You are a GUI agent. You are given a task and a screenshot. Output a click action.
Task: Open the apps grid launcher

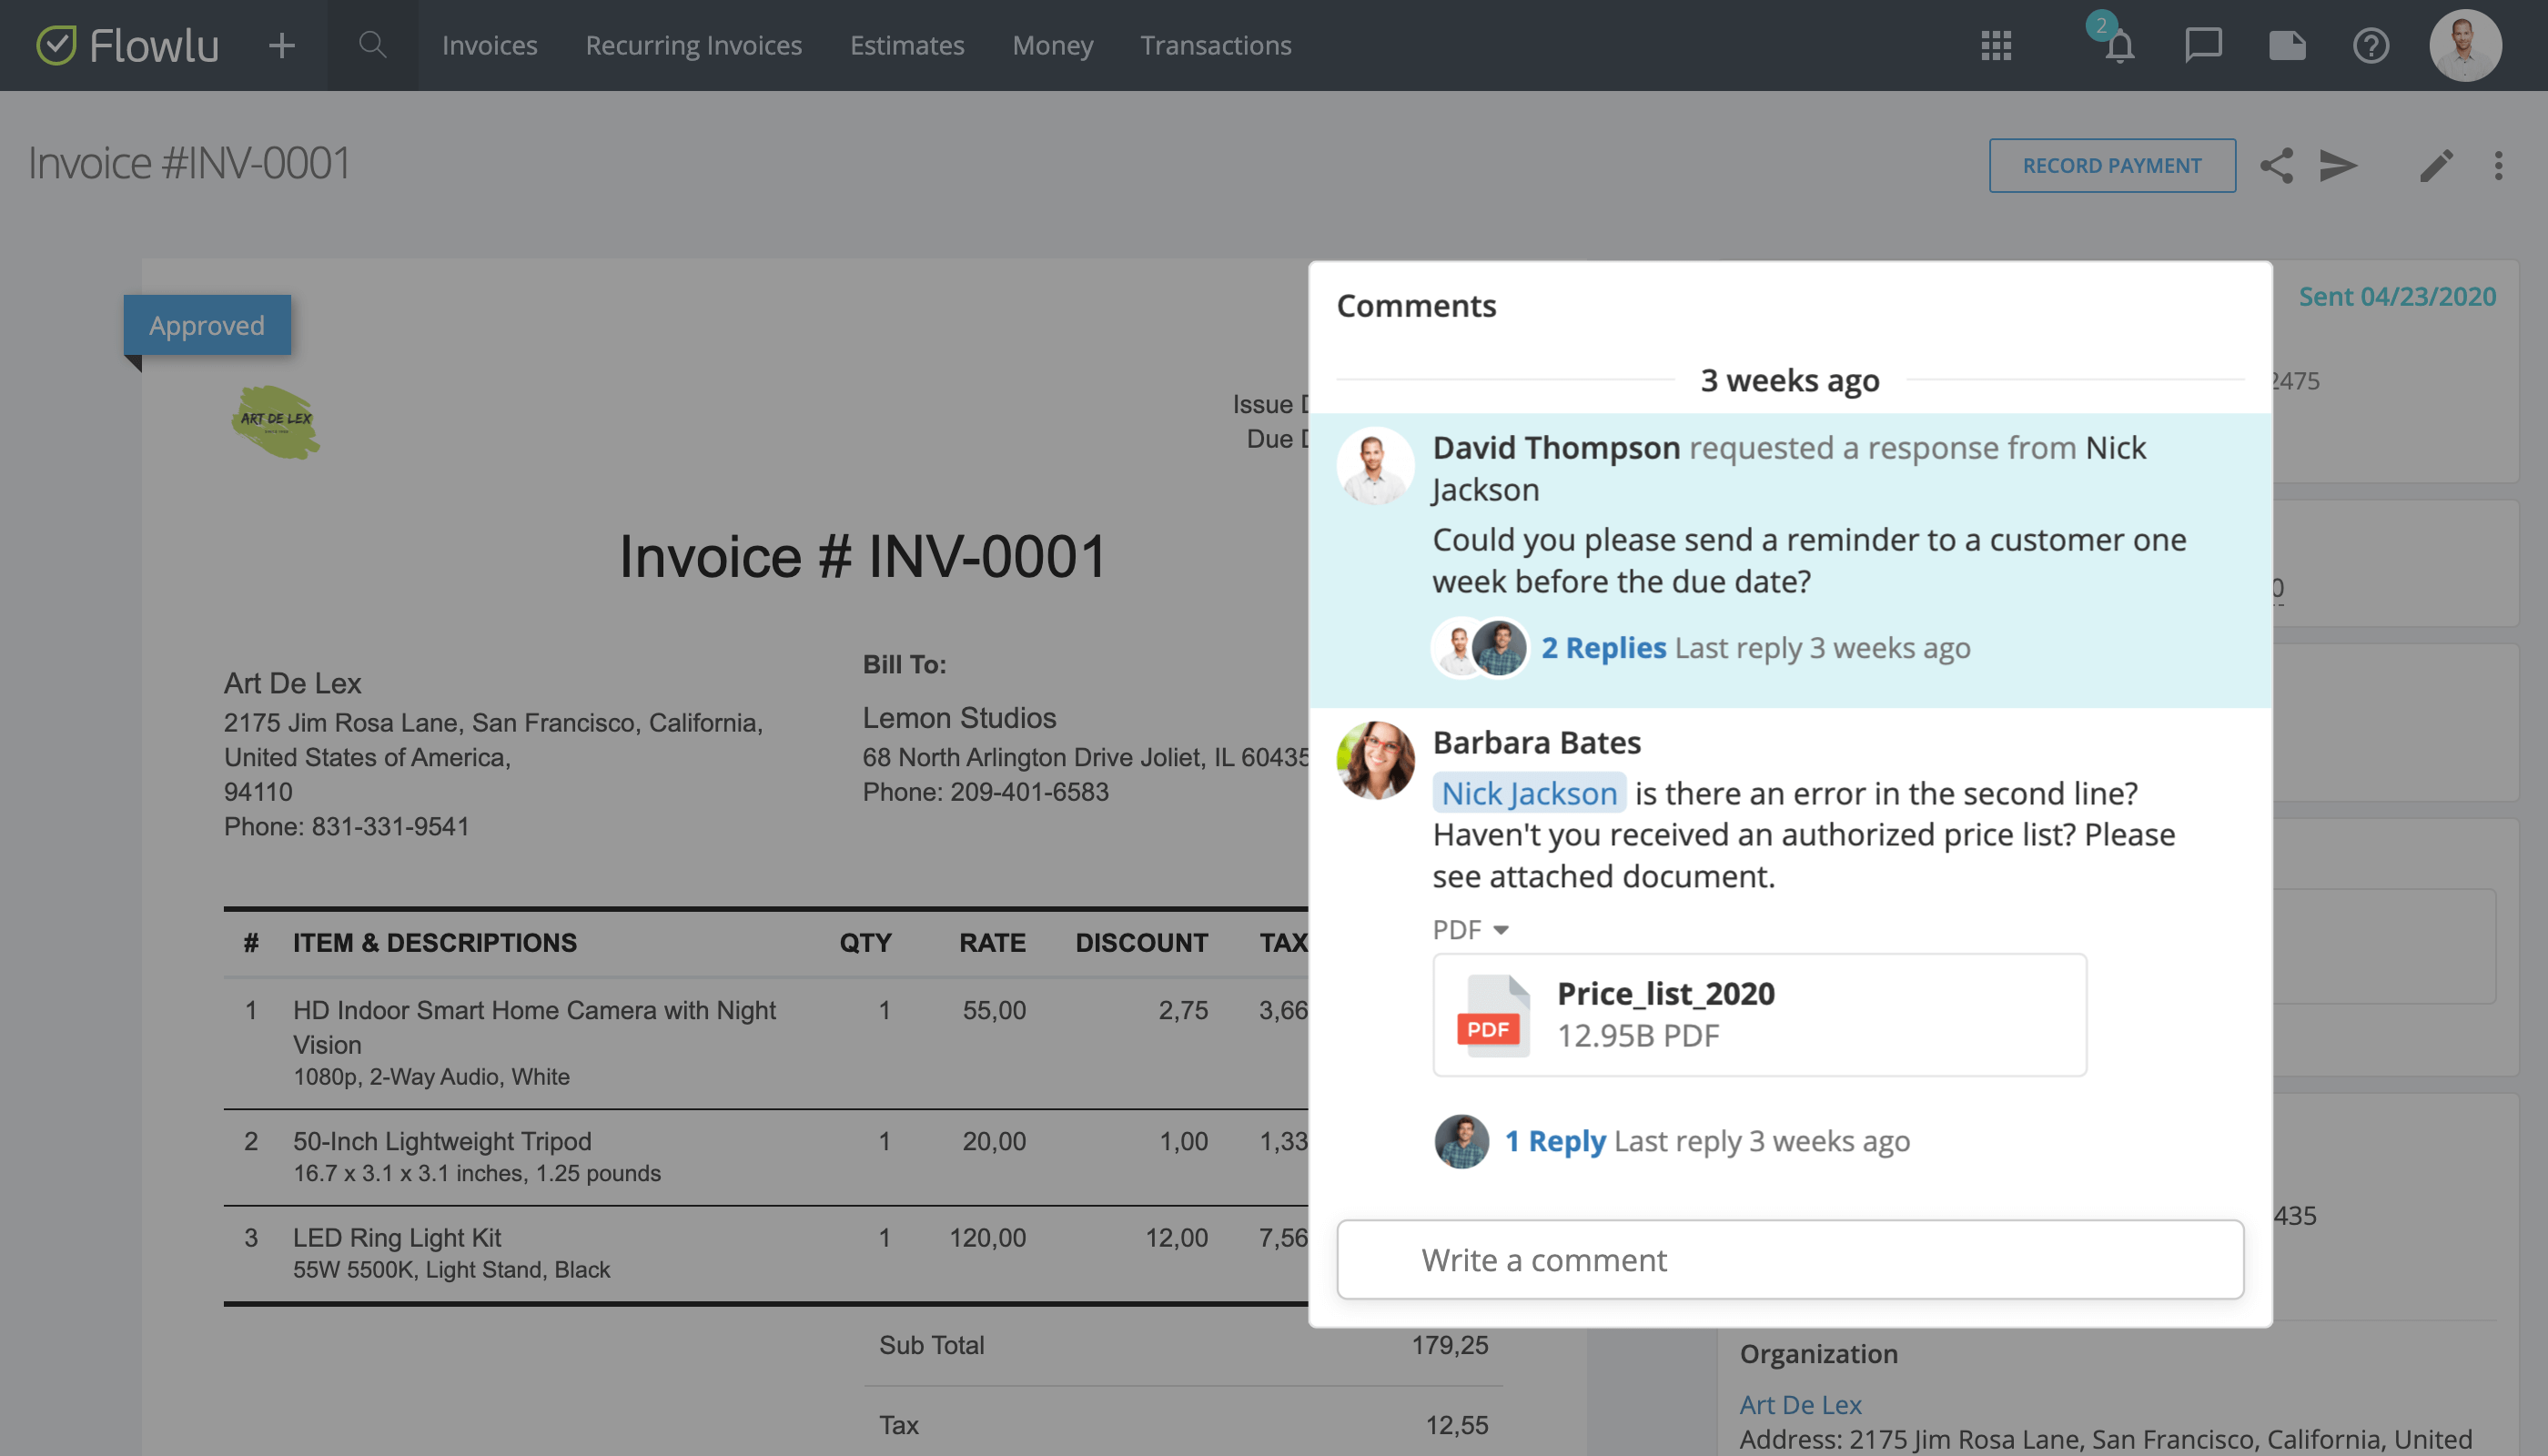(1996, 45)
